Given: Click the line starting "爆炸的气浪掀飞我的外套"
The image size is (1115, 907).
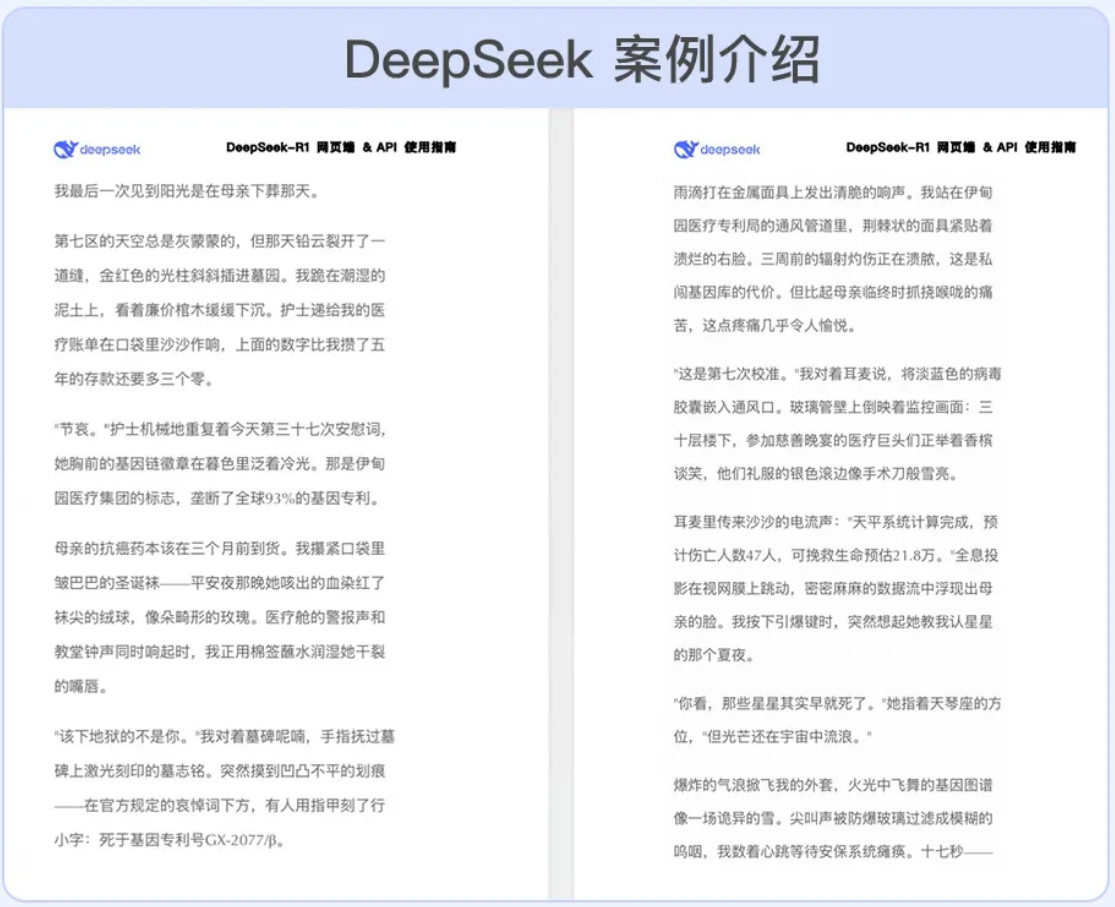Looking at the screenshot, I should point(833,785).
